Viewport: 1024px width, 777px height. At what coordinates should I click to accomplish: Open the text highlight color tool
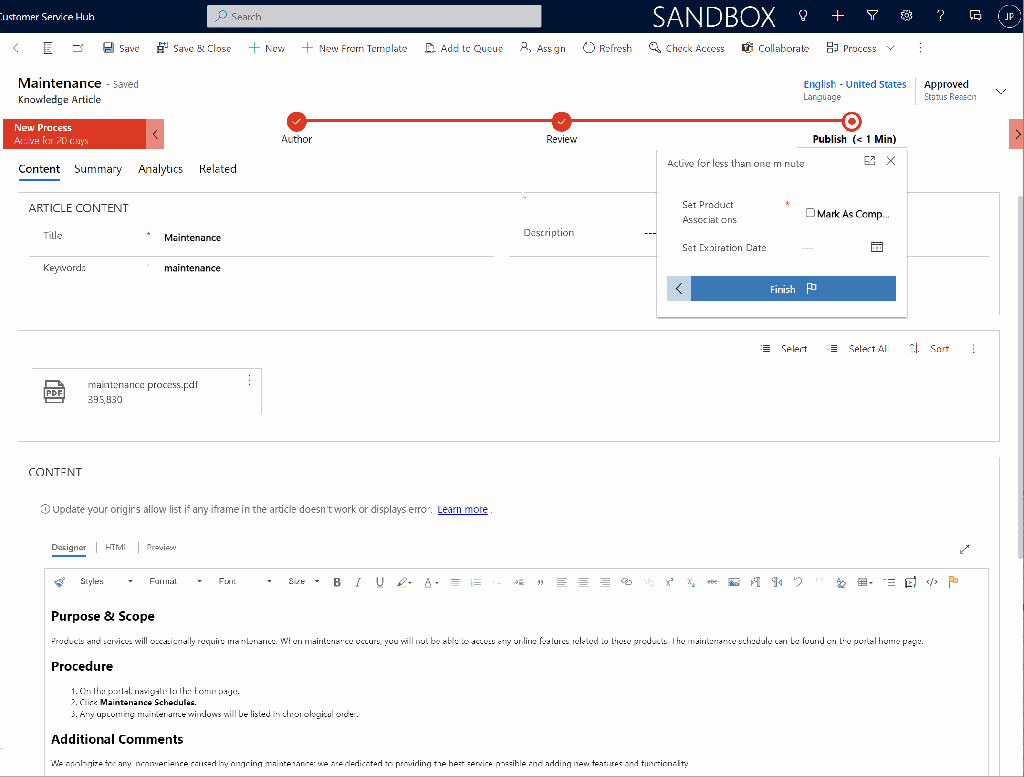[404, 581]
